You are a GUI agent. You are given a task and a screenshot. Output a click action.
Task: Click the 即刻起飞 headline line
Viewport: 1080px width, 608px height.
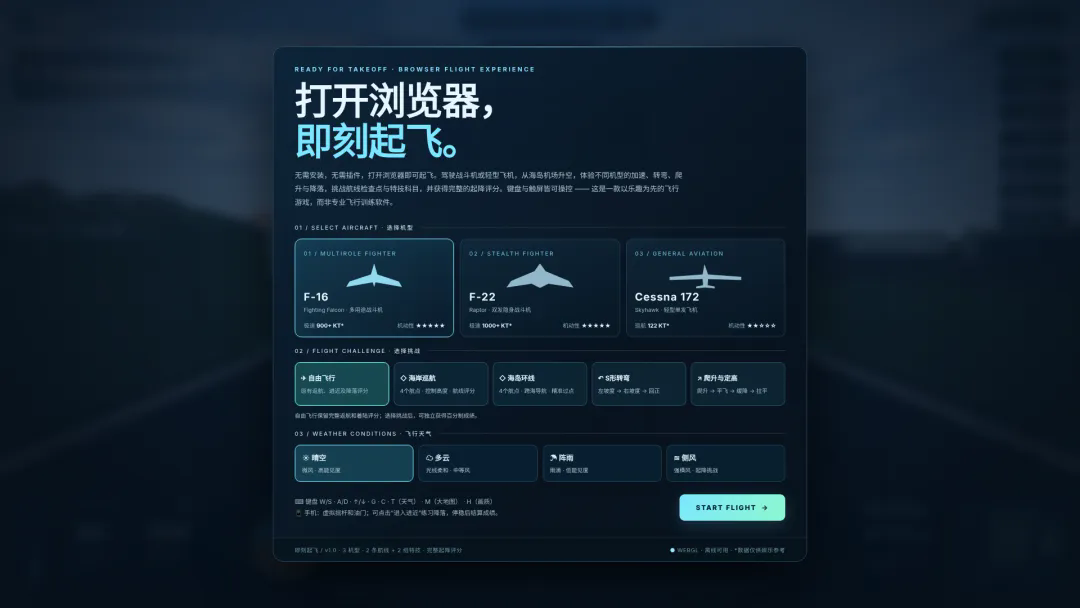point(377,141)
